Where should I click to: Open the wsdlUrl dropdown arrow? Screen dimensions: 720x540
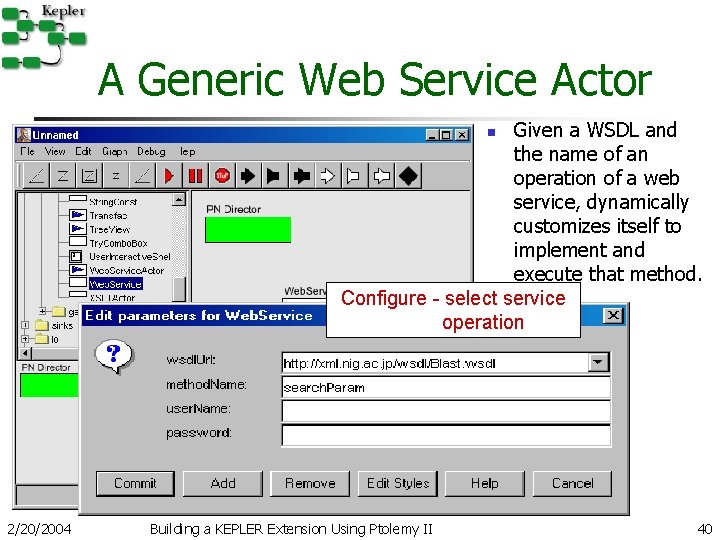(x=598, y=362)
